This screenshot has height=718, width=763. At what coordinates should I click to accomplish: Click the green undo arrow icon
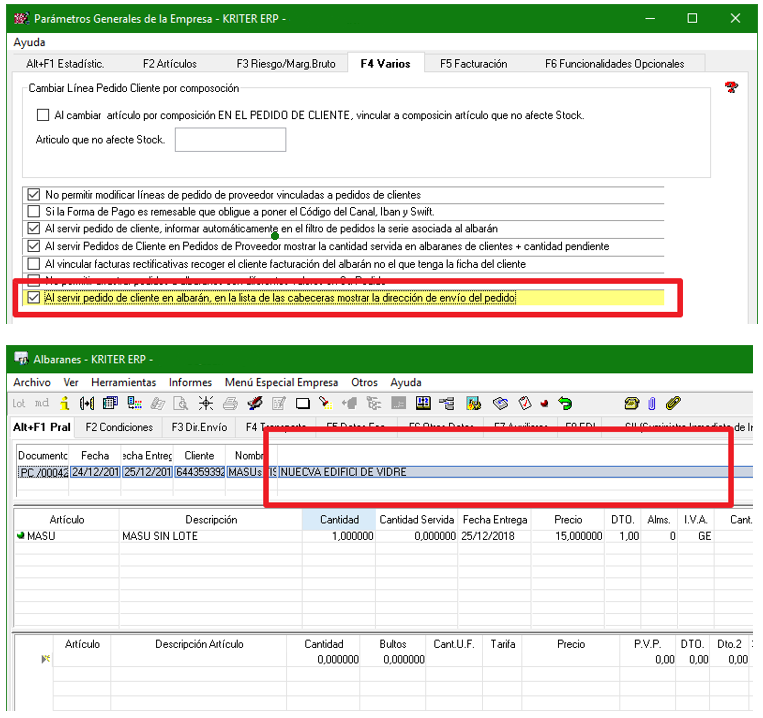pos(565,403)
